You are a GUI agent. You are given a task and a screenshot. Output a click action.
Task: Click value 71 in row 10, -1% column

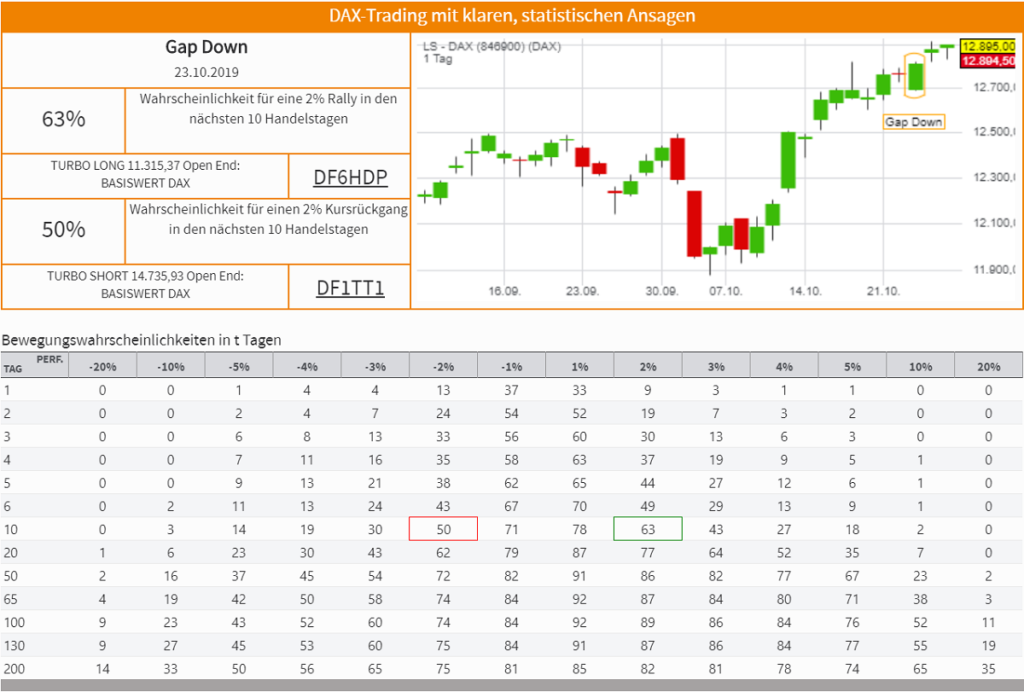click(511, 529)
